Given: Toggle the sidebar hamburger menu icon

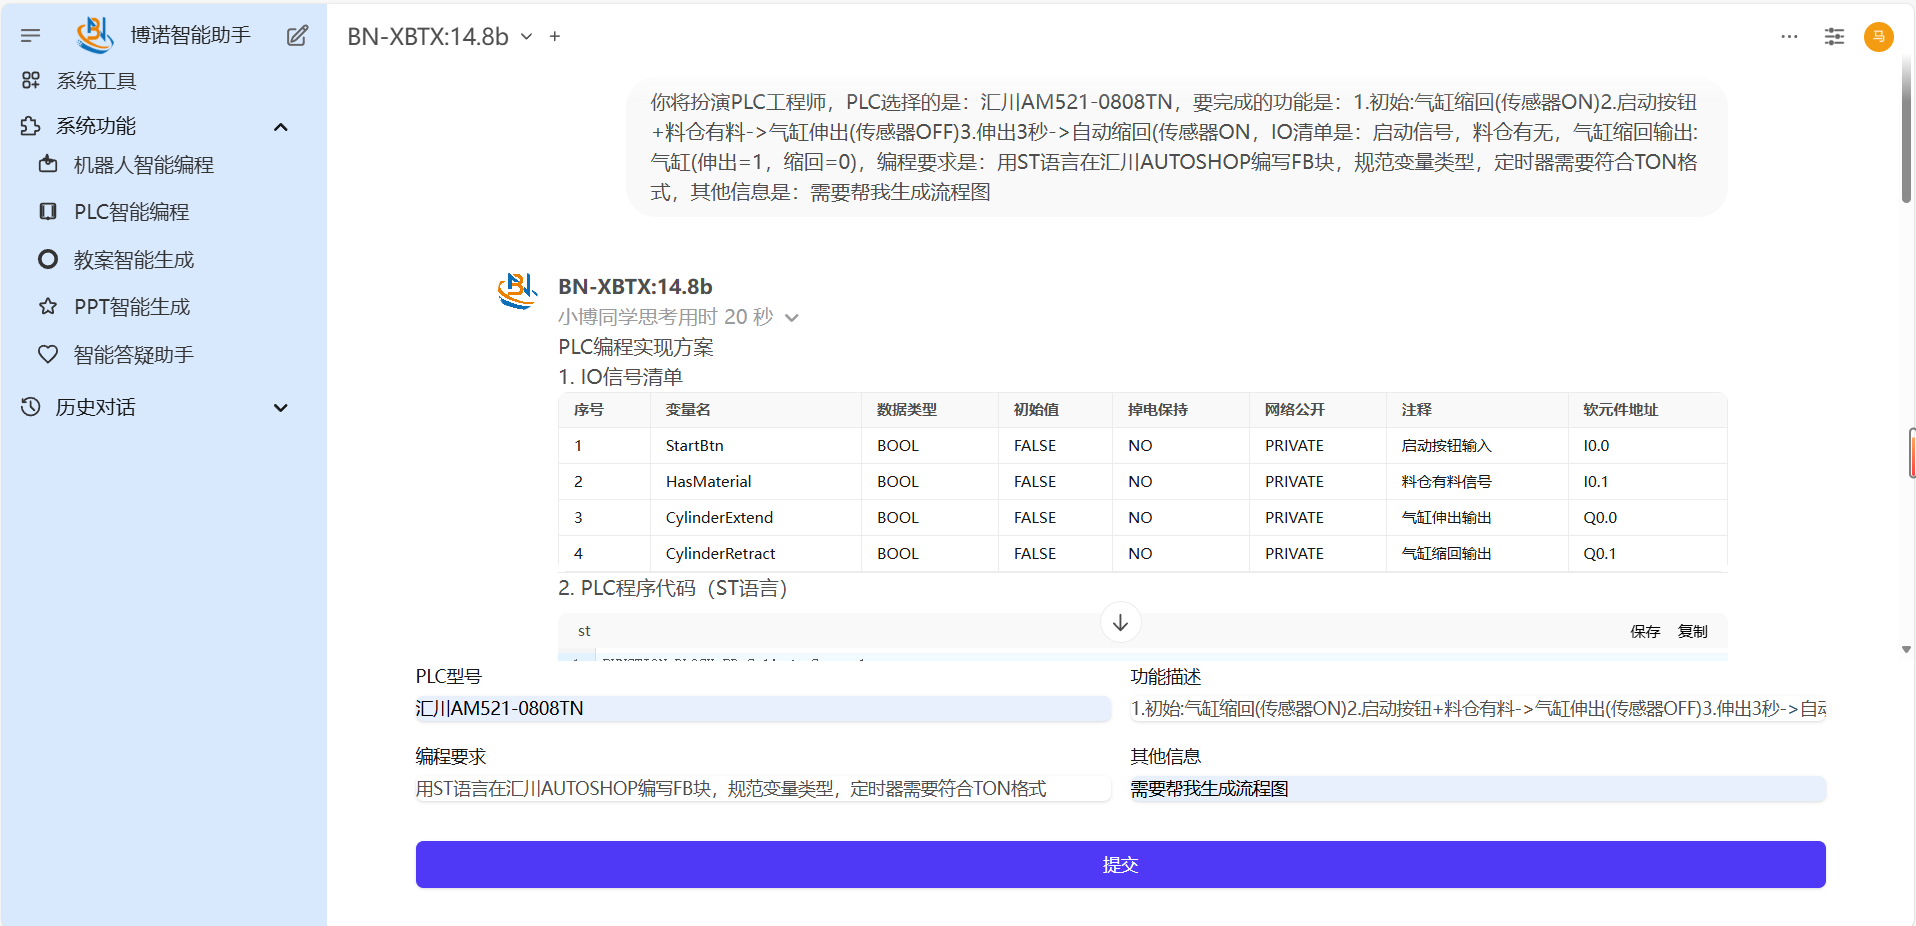Looking at the screenshot, I should pyautogui.click(x=31, y=36).
